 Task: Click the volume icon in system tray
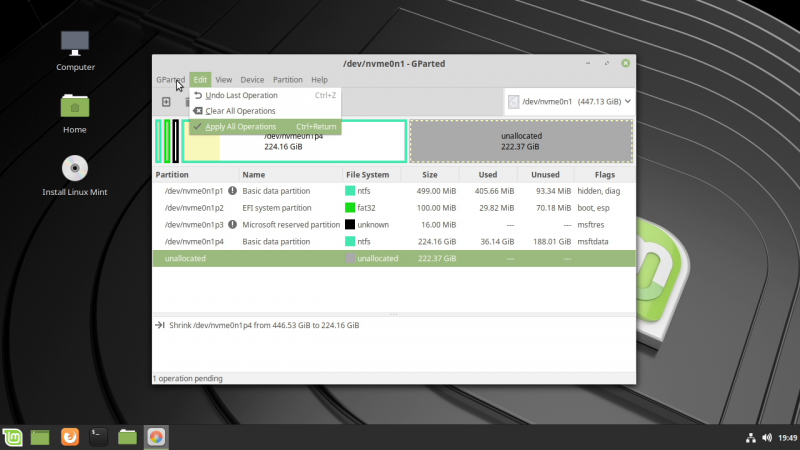[x=767, y=438]
